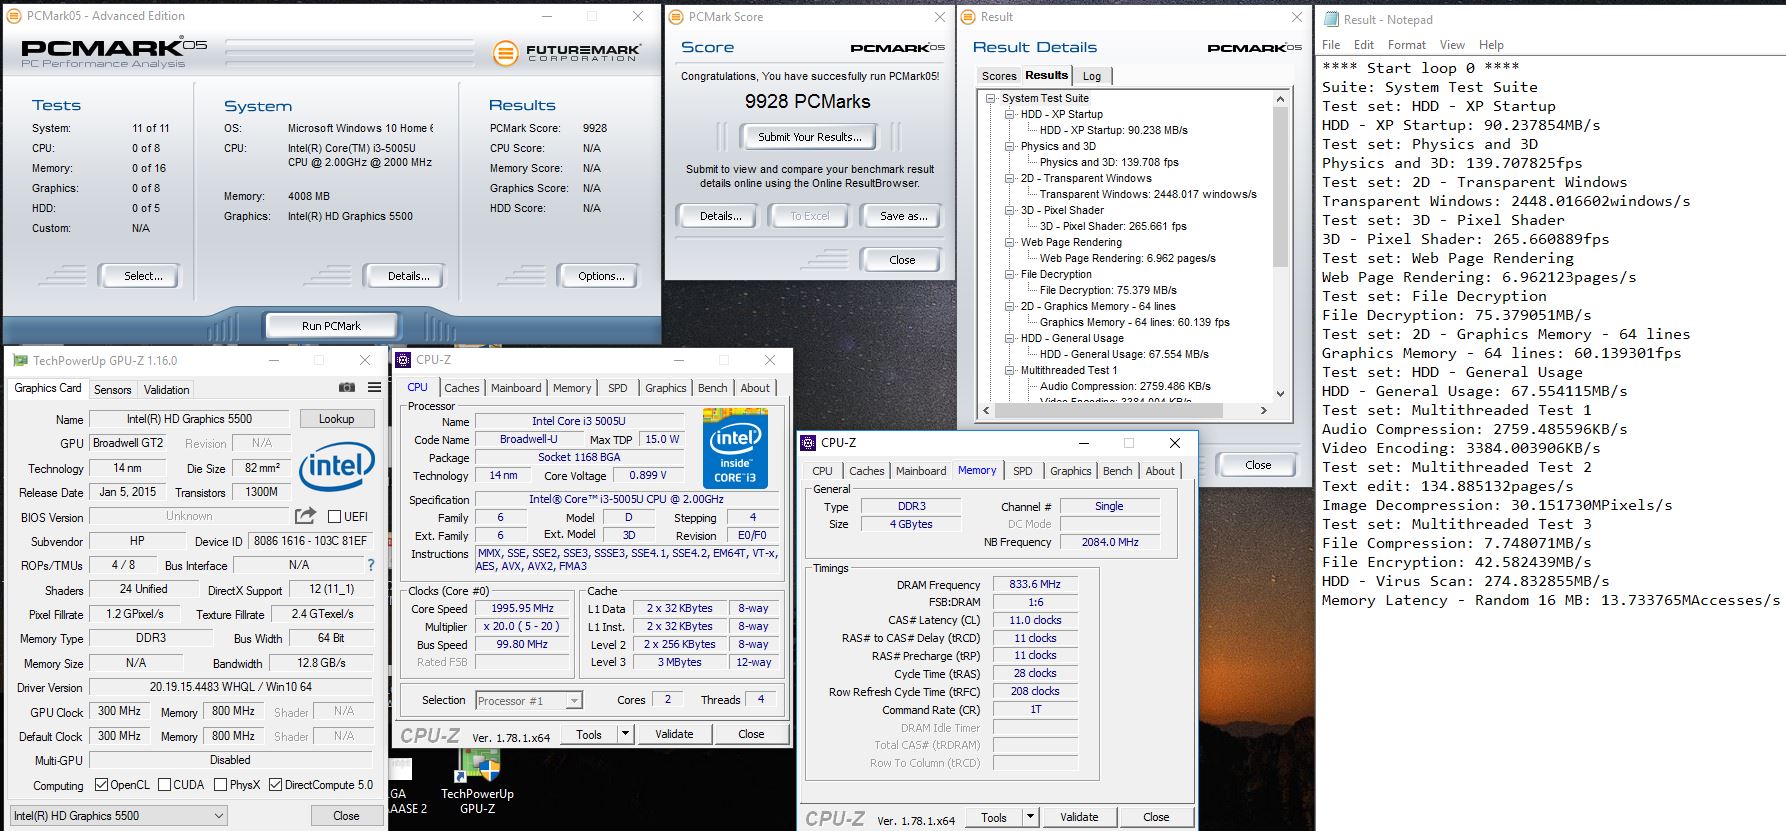The image size is (1786, 831).
Task: Open File menu in Notepad
Action: tap(1331, 45)
